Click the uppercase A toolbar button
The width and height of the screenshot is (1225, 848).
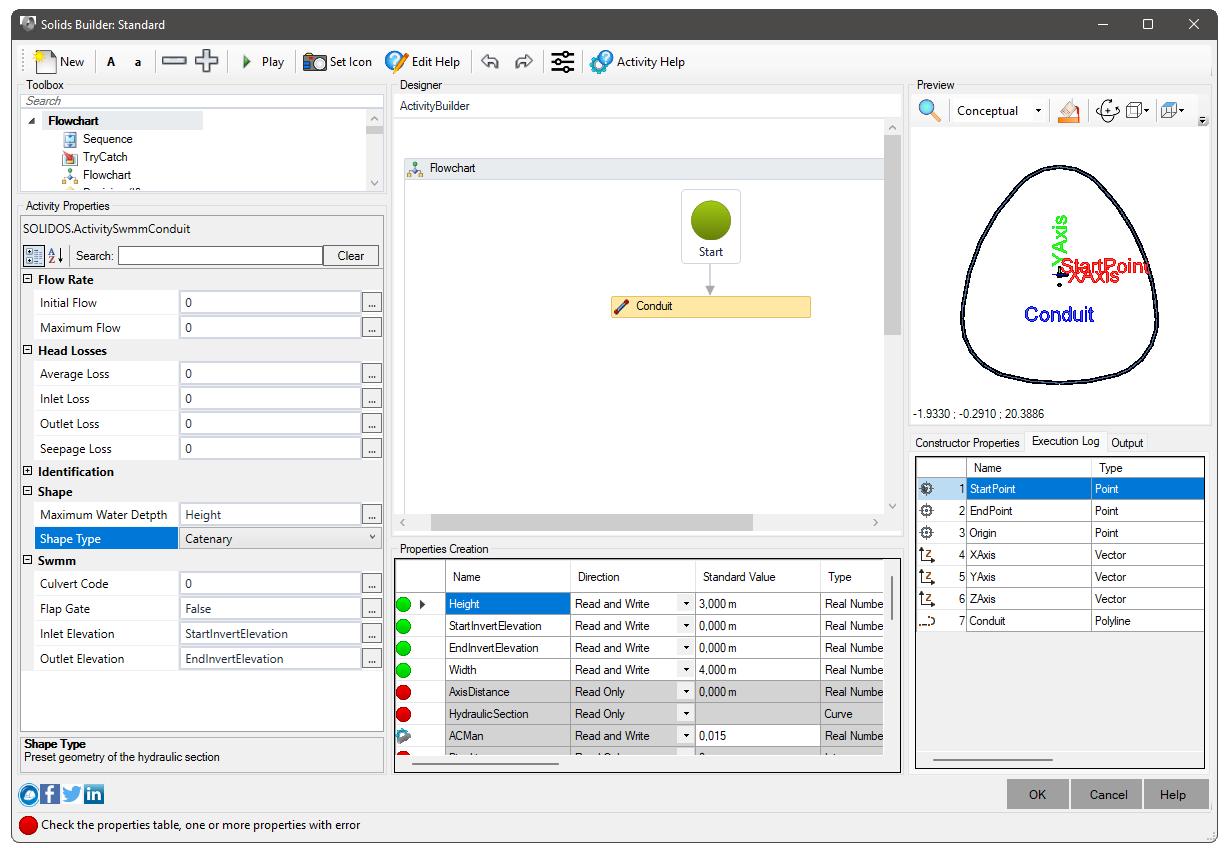[111, 62]
